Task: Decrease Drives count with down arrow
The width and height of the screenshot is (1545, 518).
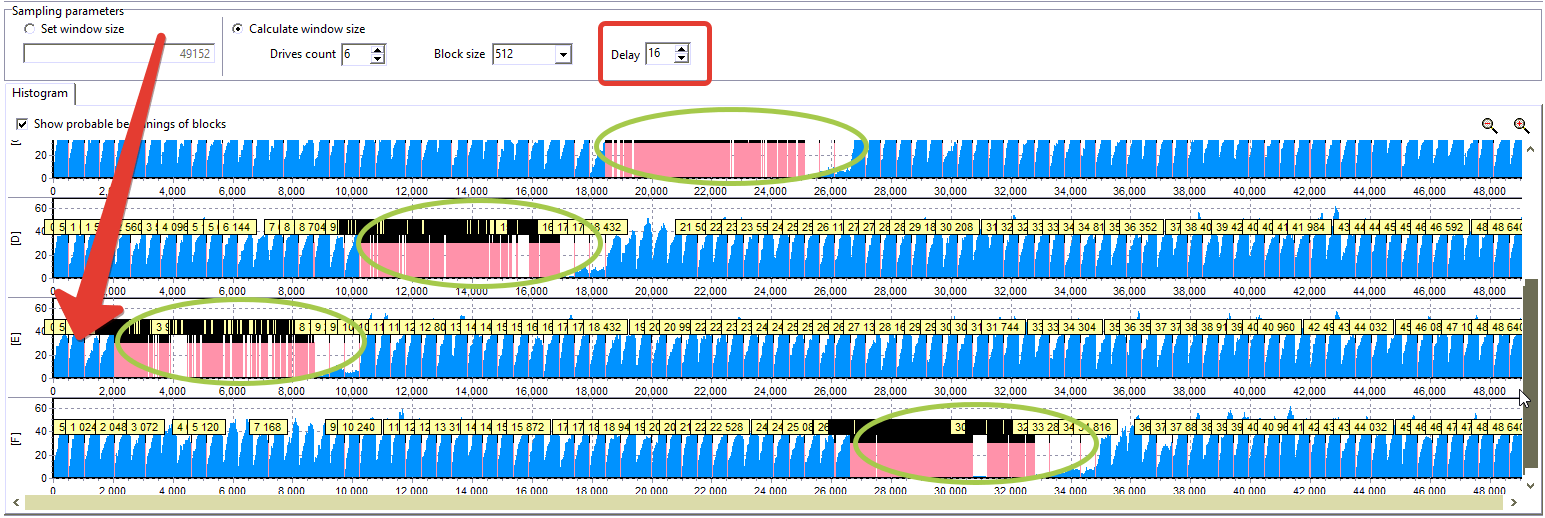Action: pos(378,59)
